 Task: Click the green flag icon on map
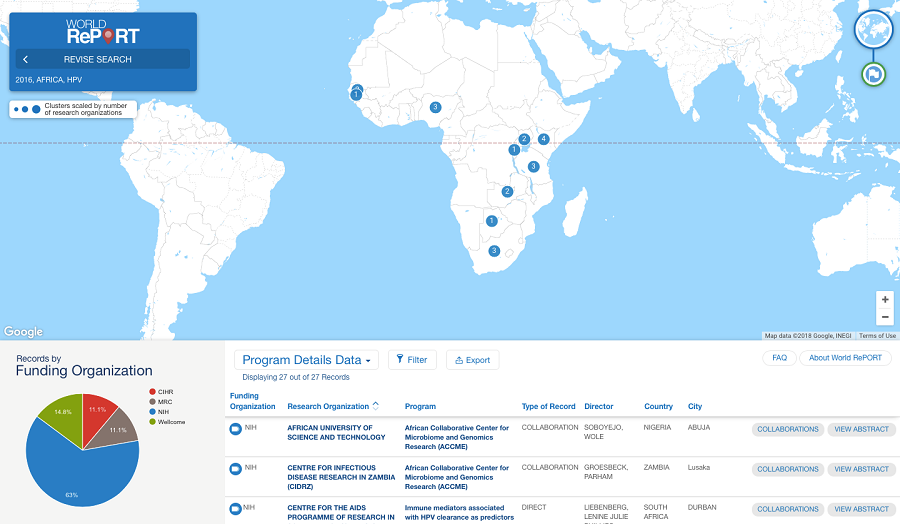pos(873,74)
